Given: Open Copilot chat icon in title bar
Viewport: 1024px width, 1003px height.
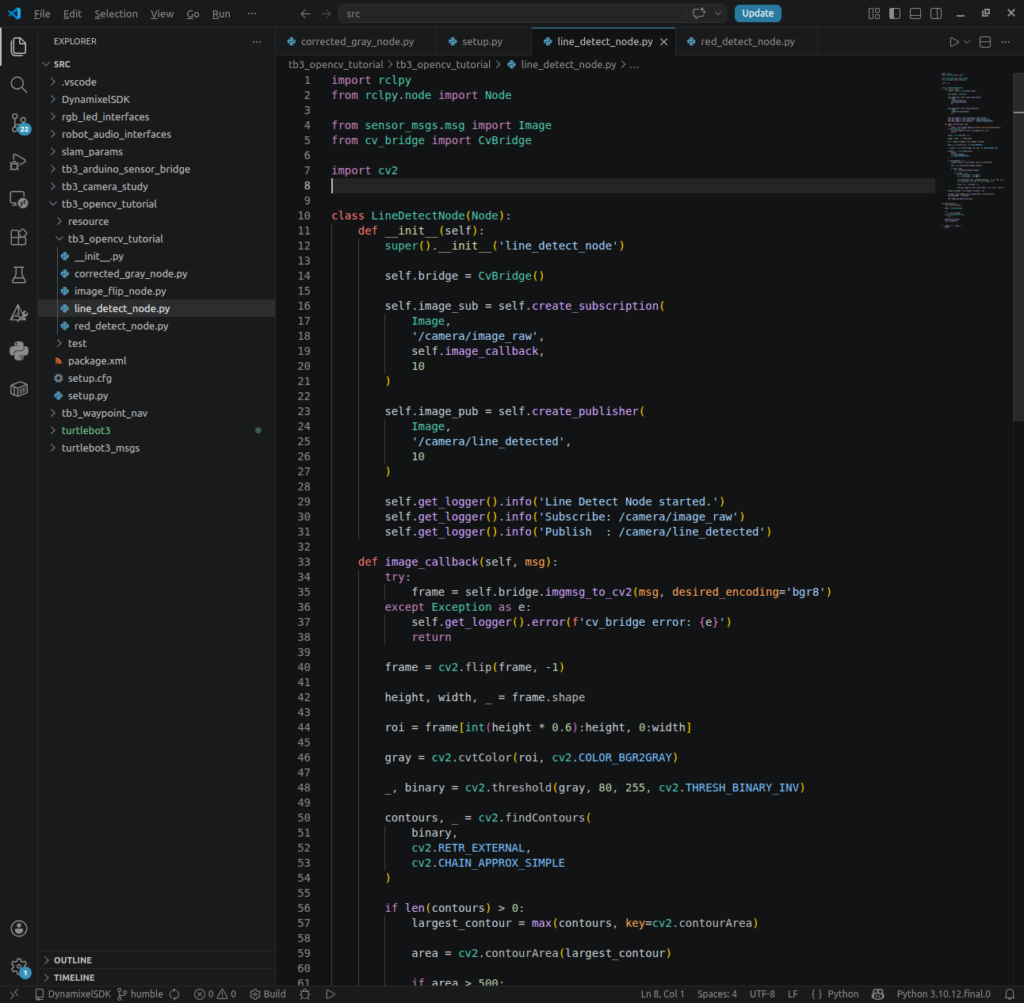Looking at the screenshot, I should (x=699, y=14).
